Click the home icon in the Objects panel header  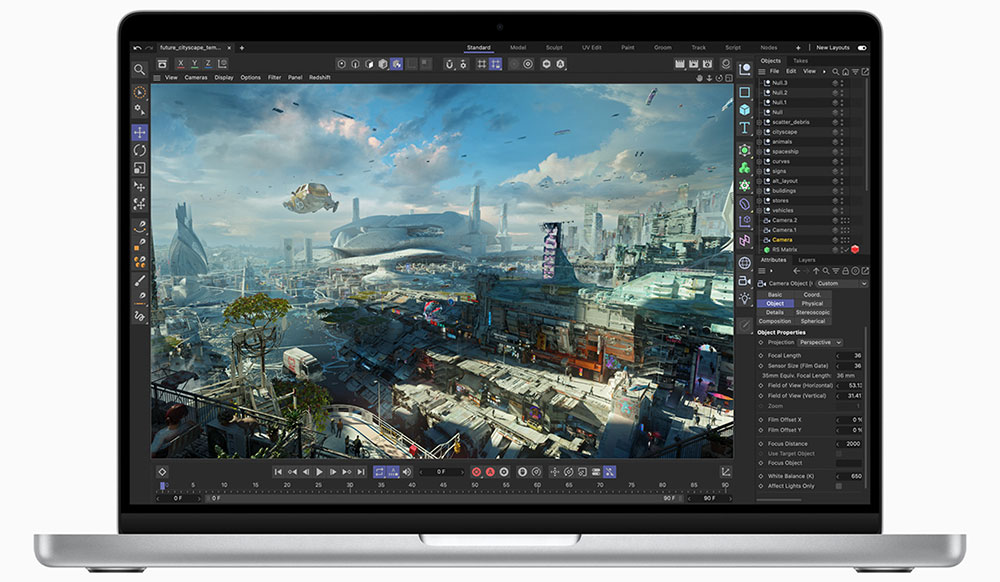(x=846, y=72)
